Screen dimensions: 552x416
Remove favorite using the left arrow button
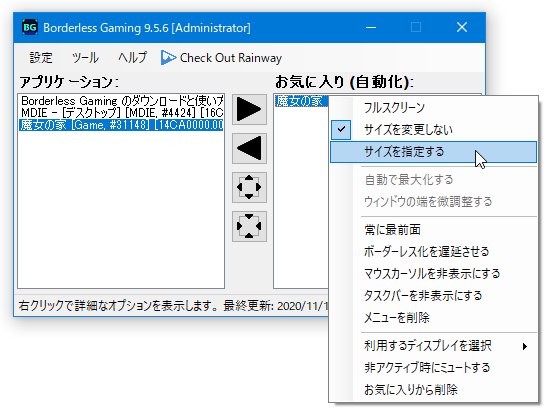pos(249,148)
